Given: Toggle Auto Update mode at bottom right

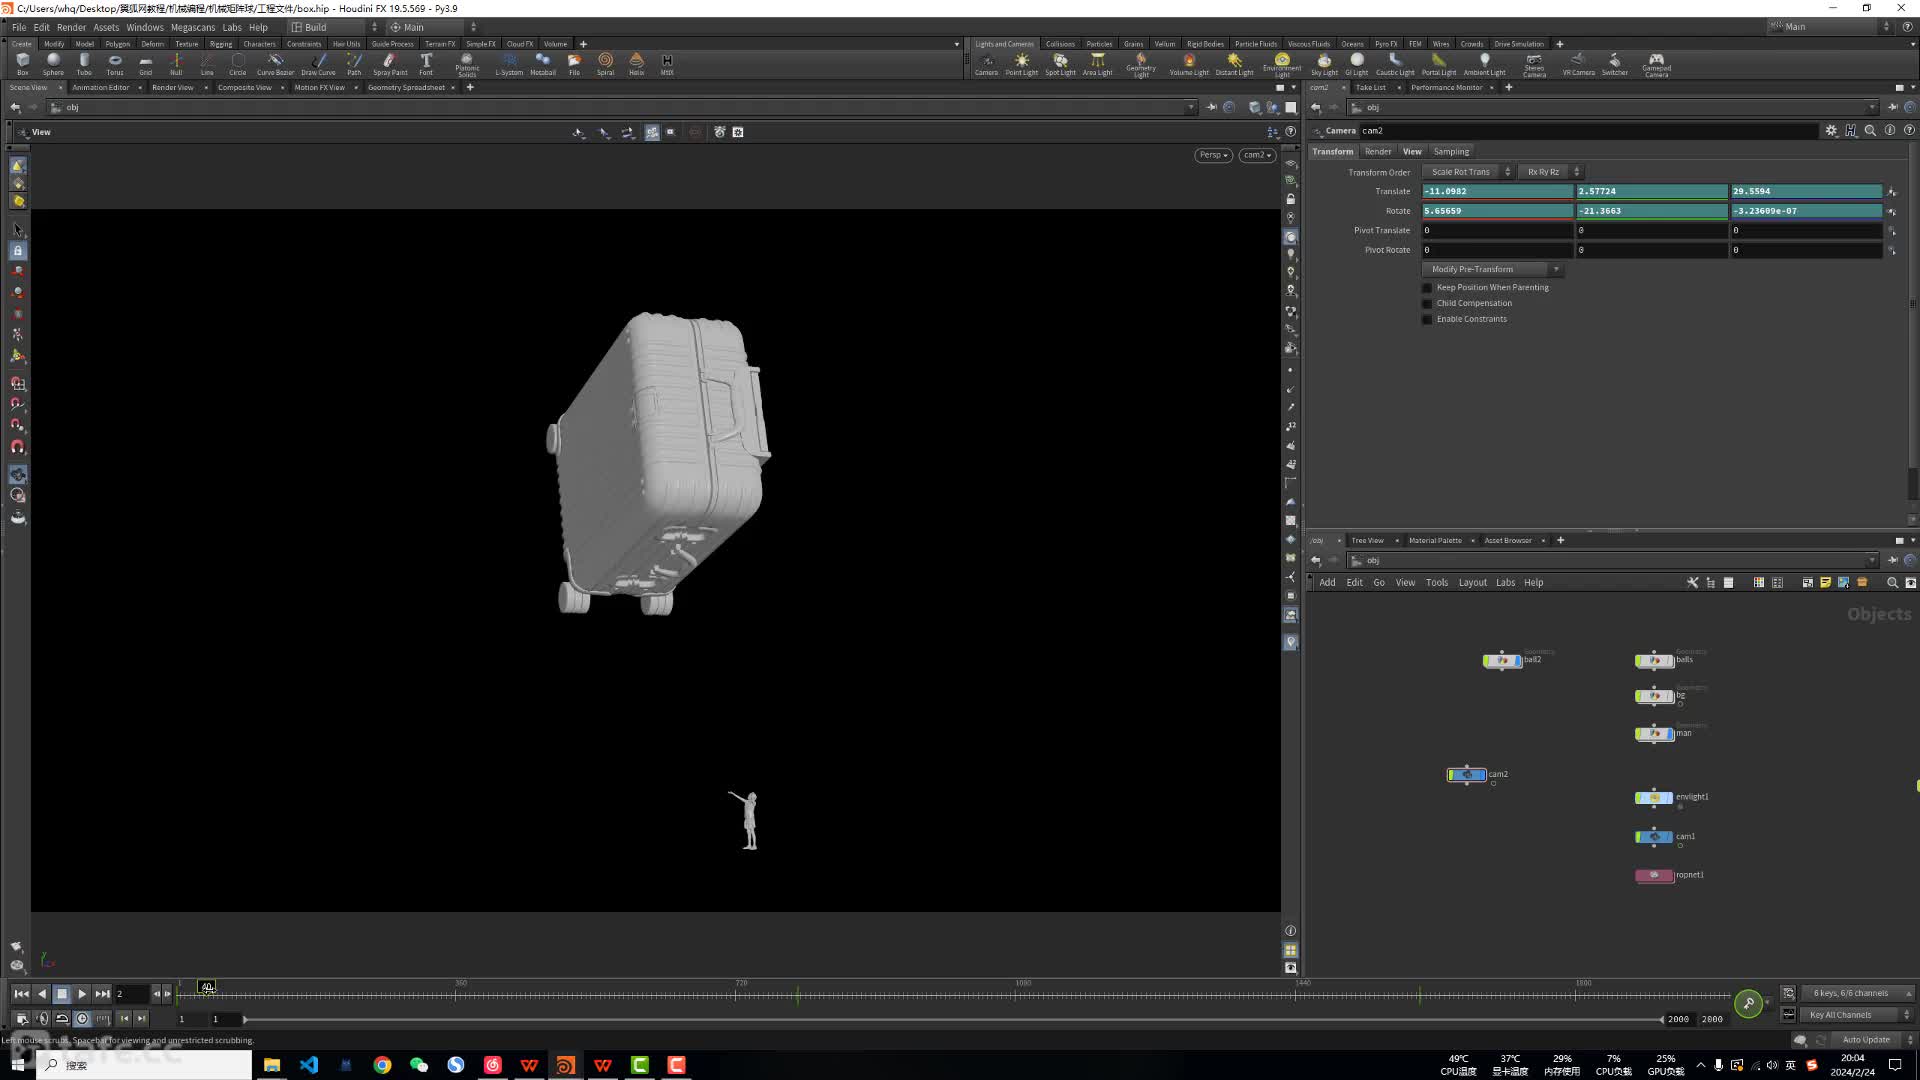Looking at the screenshot, I should tap(1874, 1040).
